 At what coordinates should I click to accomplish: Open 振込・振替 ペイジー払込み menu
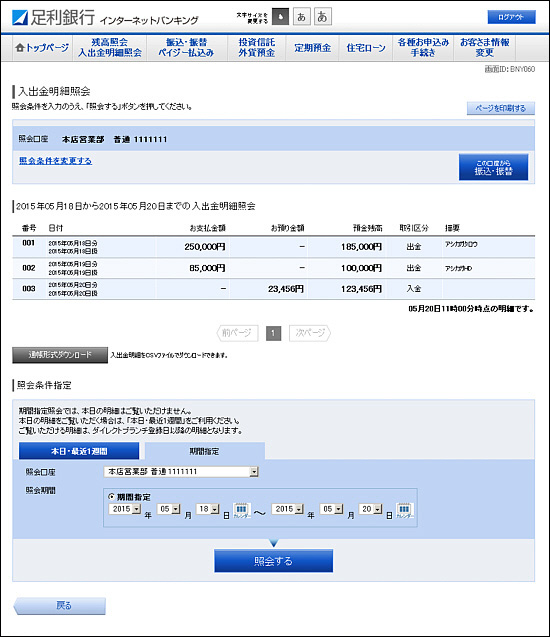pyautogui.click(x=186, y=48)
